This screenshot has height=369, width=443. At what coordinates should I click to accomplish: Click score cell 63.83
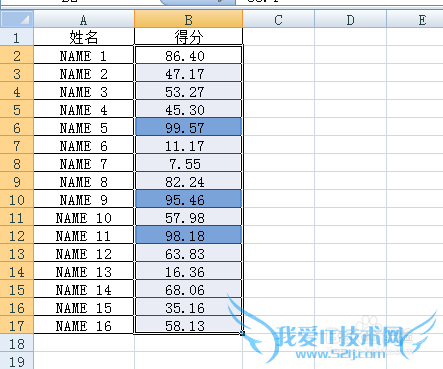(x=188, y=253)
